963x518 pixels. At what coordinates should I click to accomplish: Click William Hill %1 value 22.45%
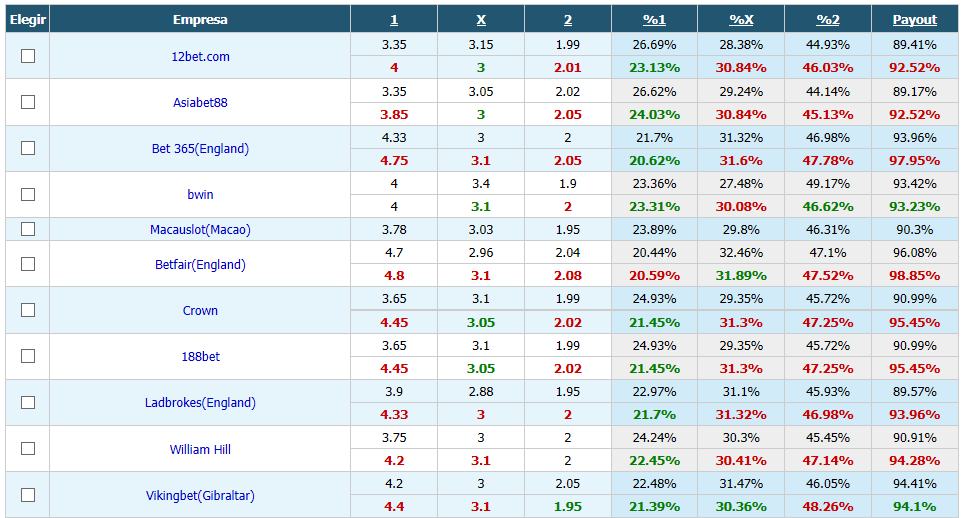654,461
